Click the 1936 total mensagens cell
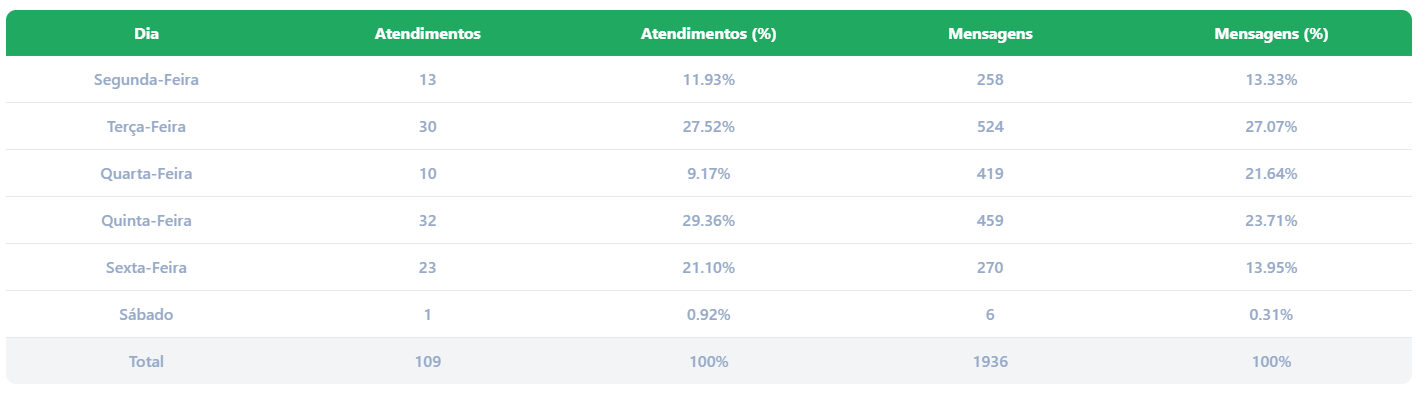1422x395 pixels. (x=990, y=362)
